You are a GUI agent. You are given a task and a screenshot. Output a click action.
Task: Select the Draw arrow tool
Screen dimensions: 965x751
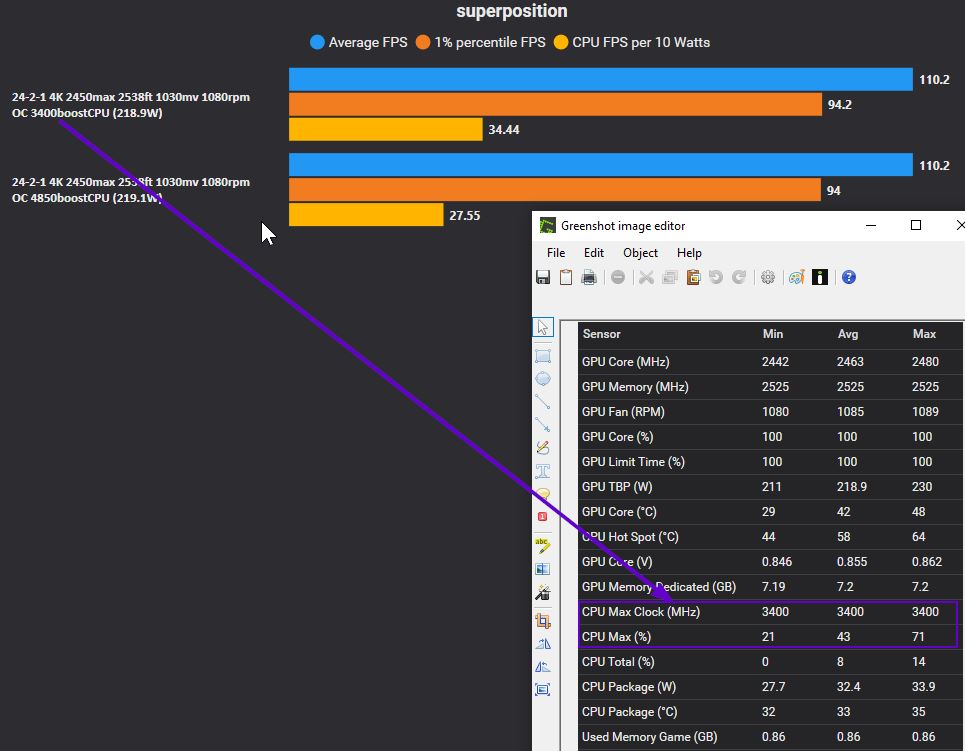pos(543,425)
